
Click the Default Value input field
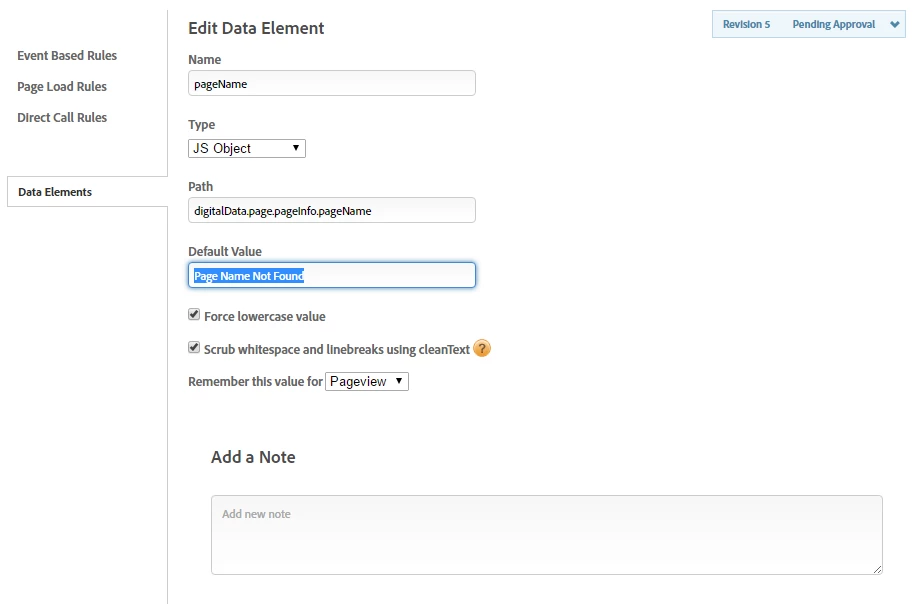click(x=332, y=275)
